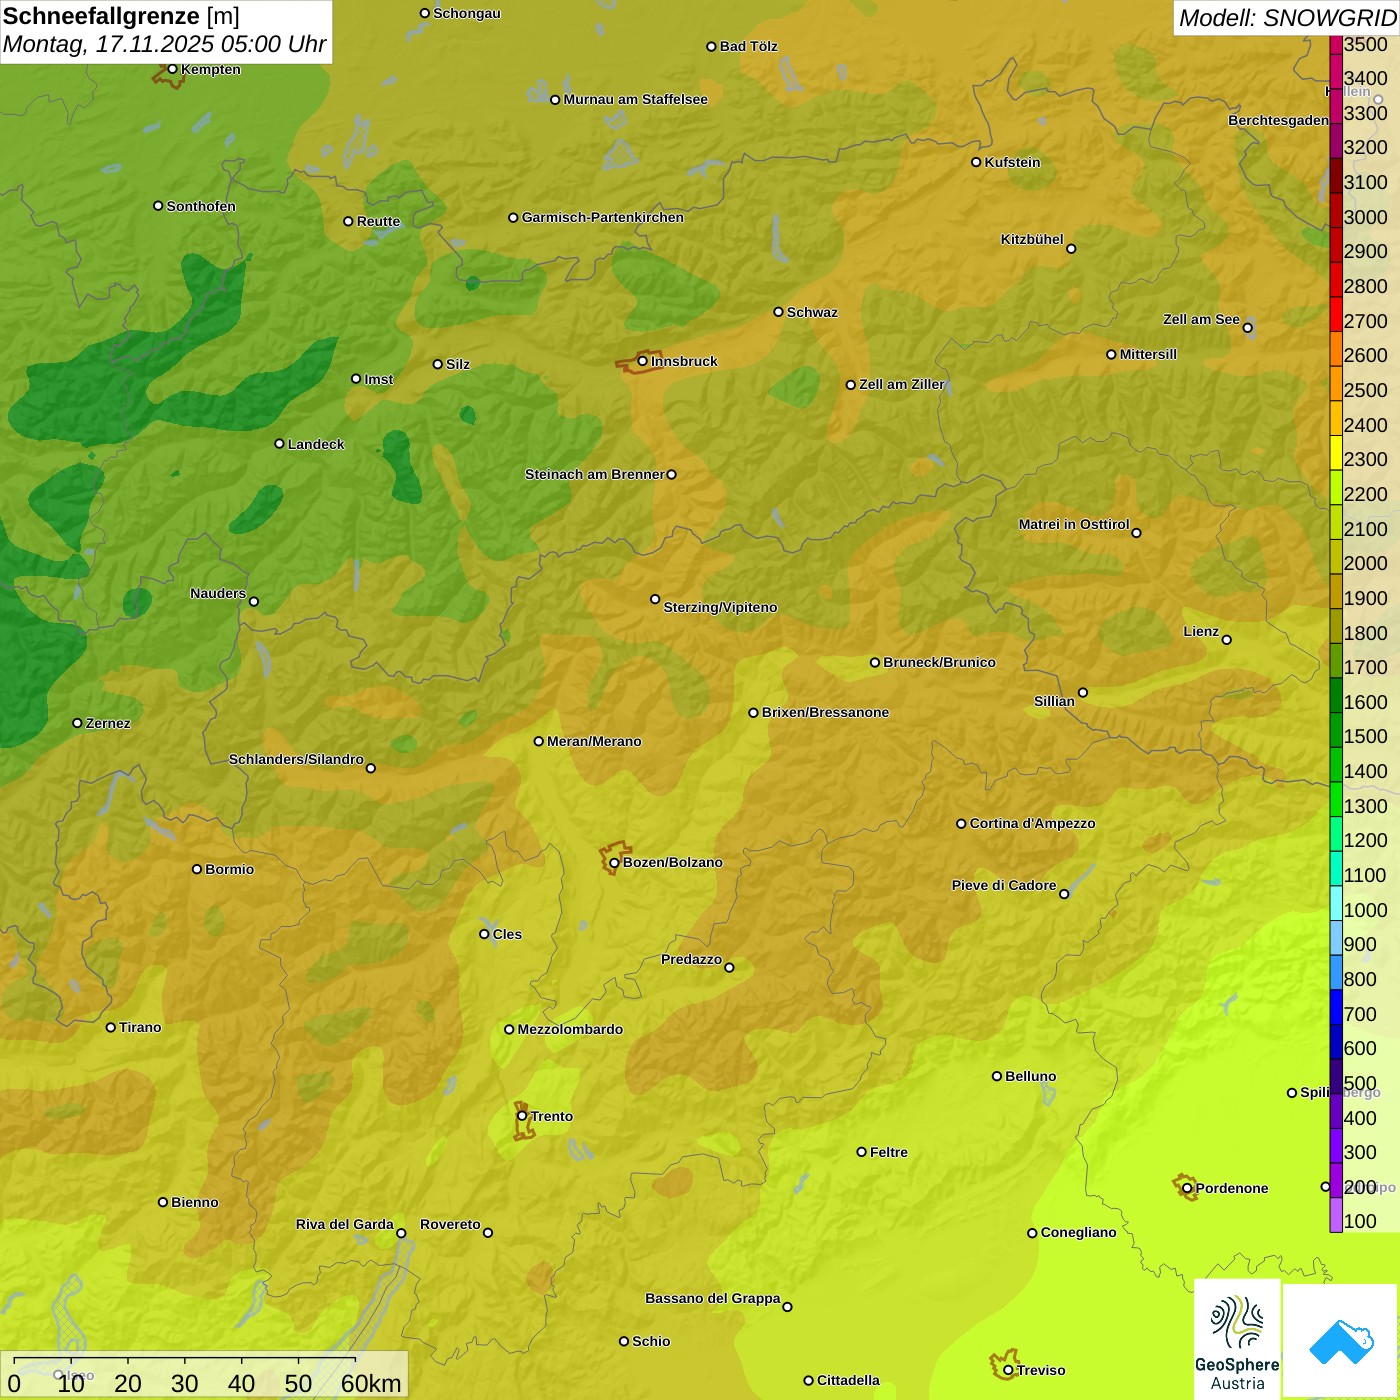1400x1400 pixels.
Task: Click the Schneefallgrenze [m] title
Action: click(121, 16)
